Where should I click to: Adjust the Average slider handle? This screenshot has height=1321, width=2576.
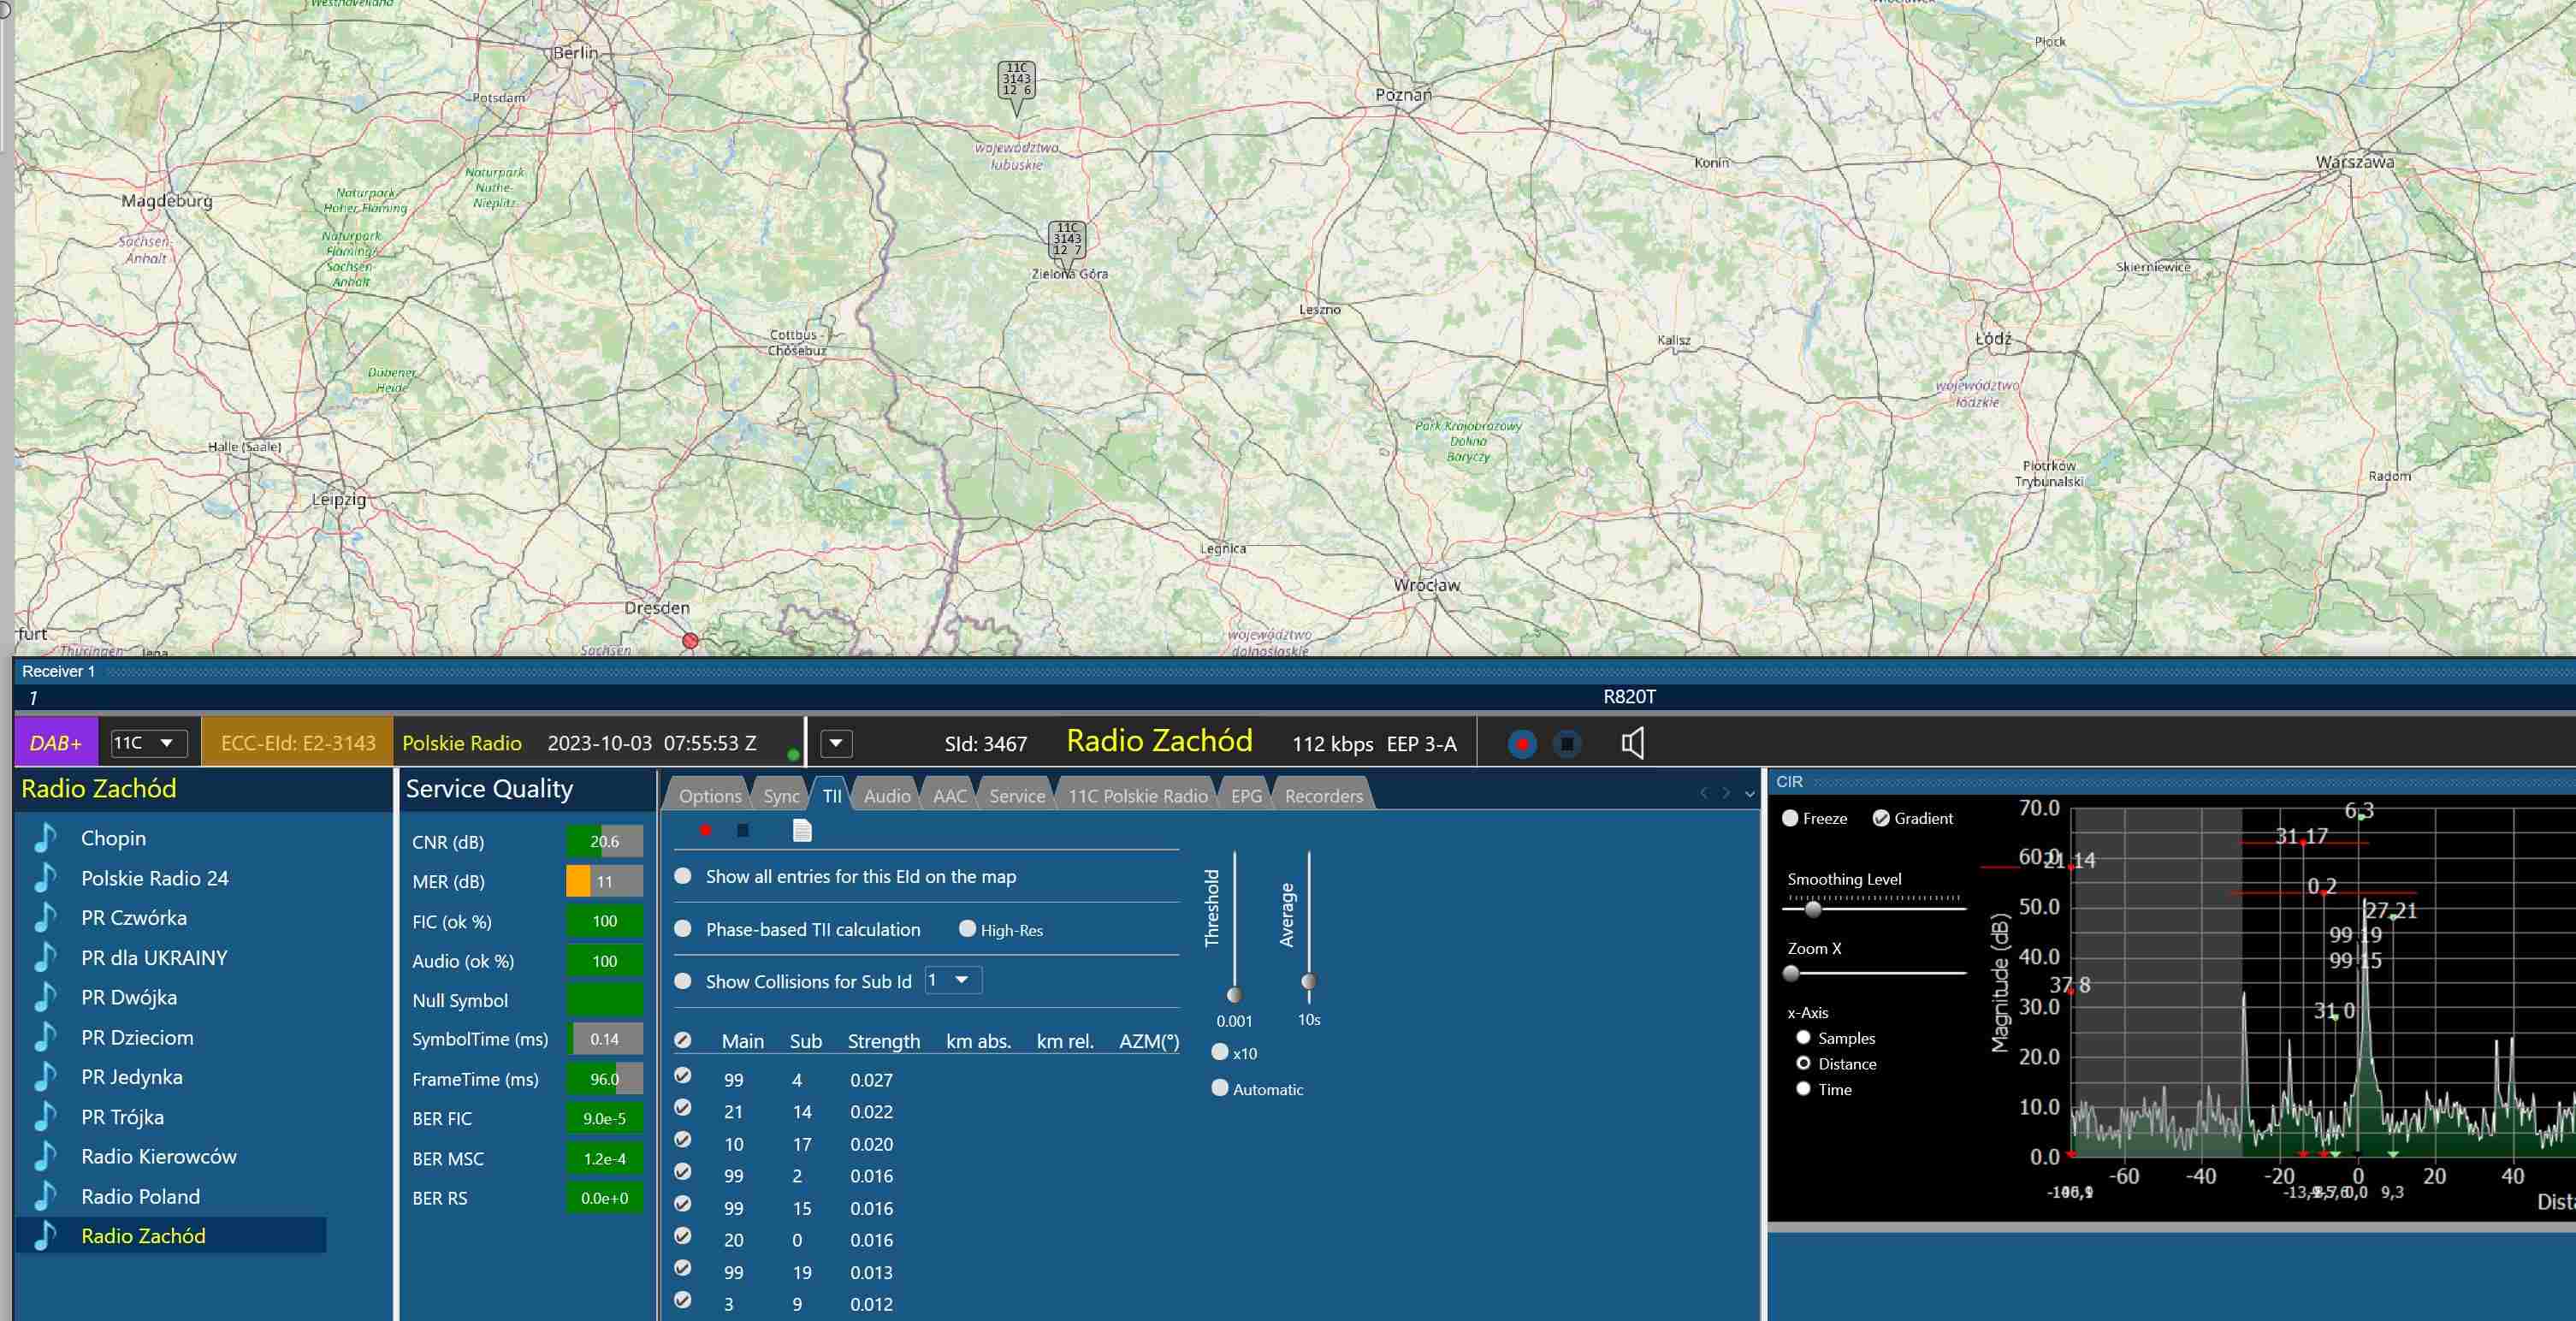click(1308, 981)
